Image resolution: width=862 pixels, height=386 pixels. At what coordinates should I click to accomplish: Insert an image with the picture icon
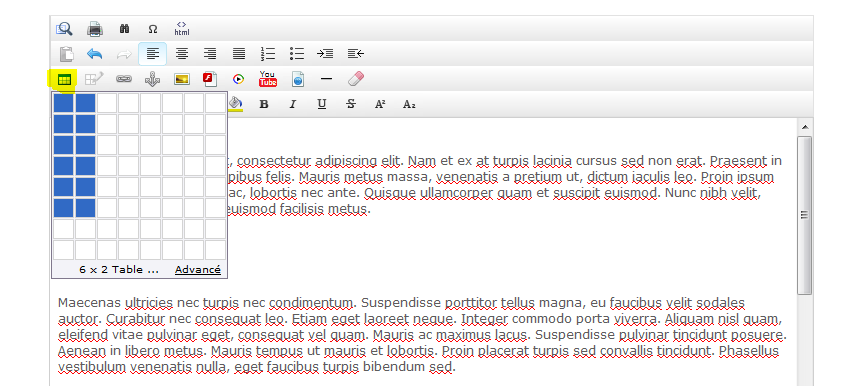click(x=181, y=79)
